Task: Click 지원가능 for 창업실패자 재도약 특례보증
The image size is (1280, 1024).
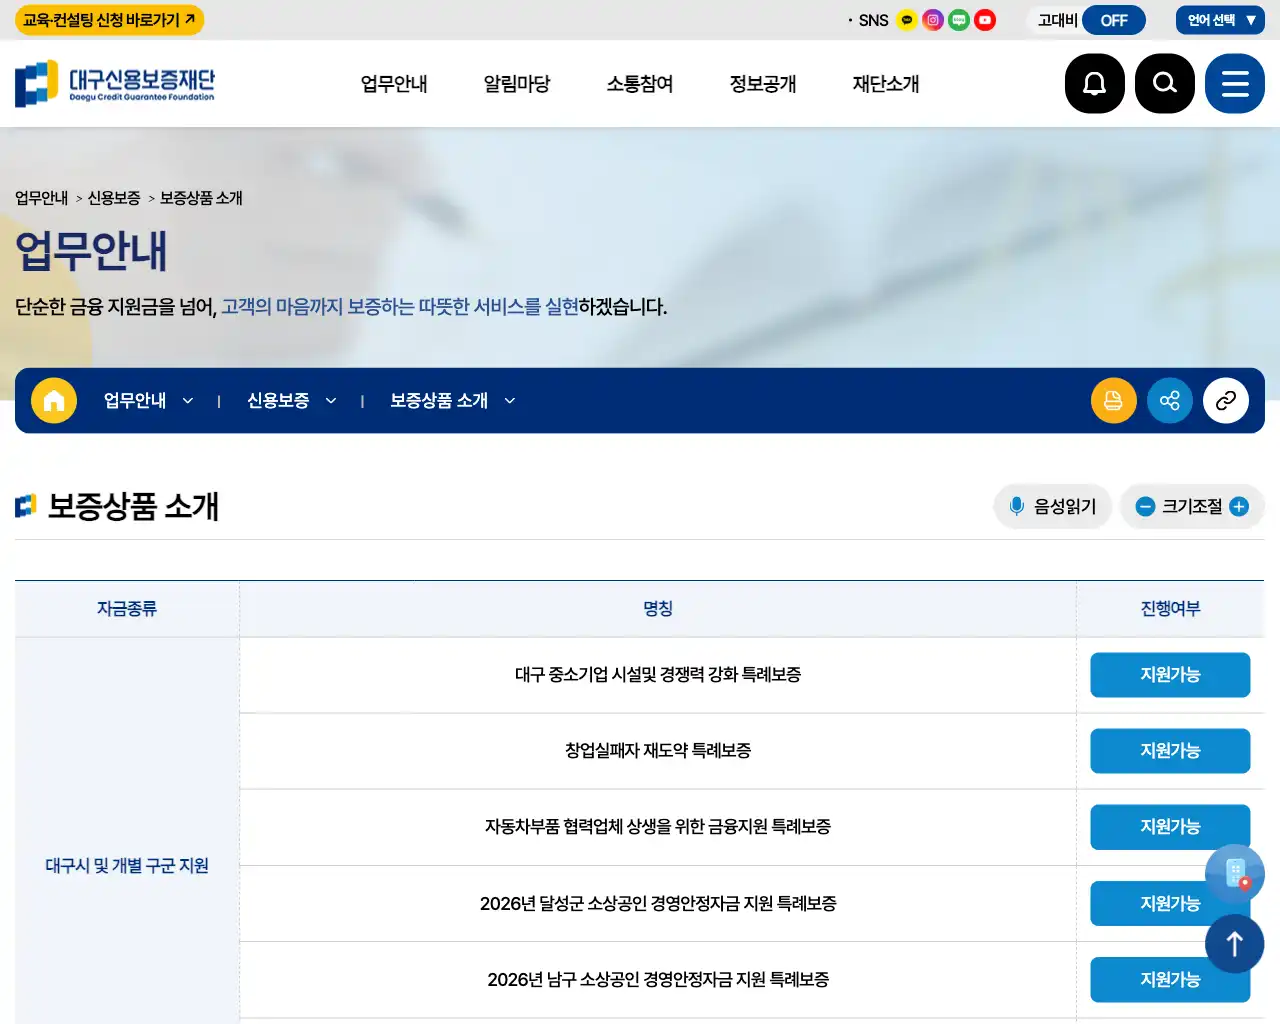Action: 1170,751
